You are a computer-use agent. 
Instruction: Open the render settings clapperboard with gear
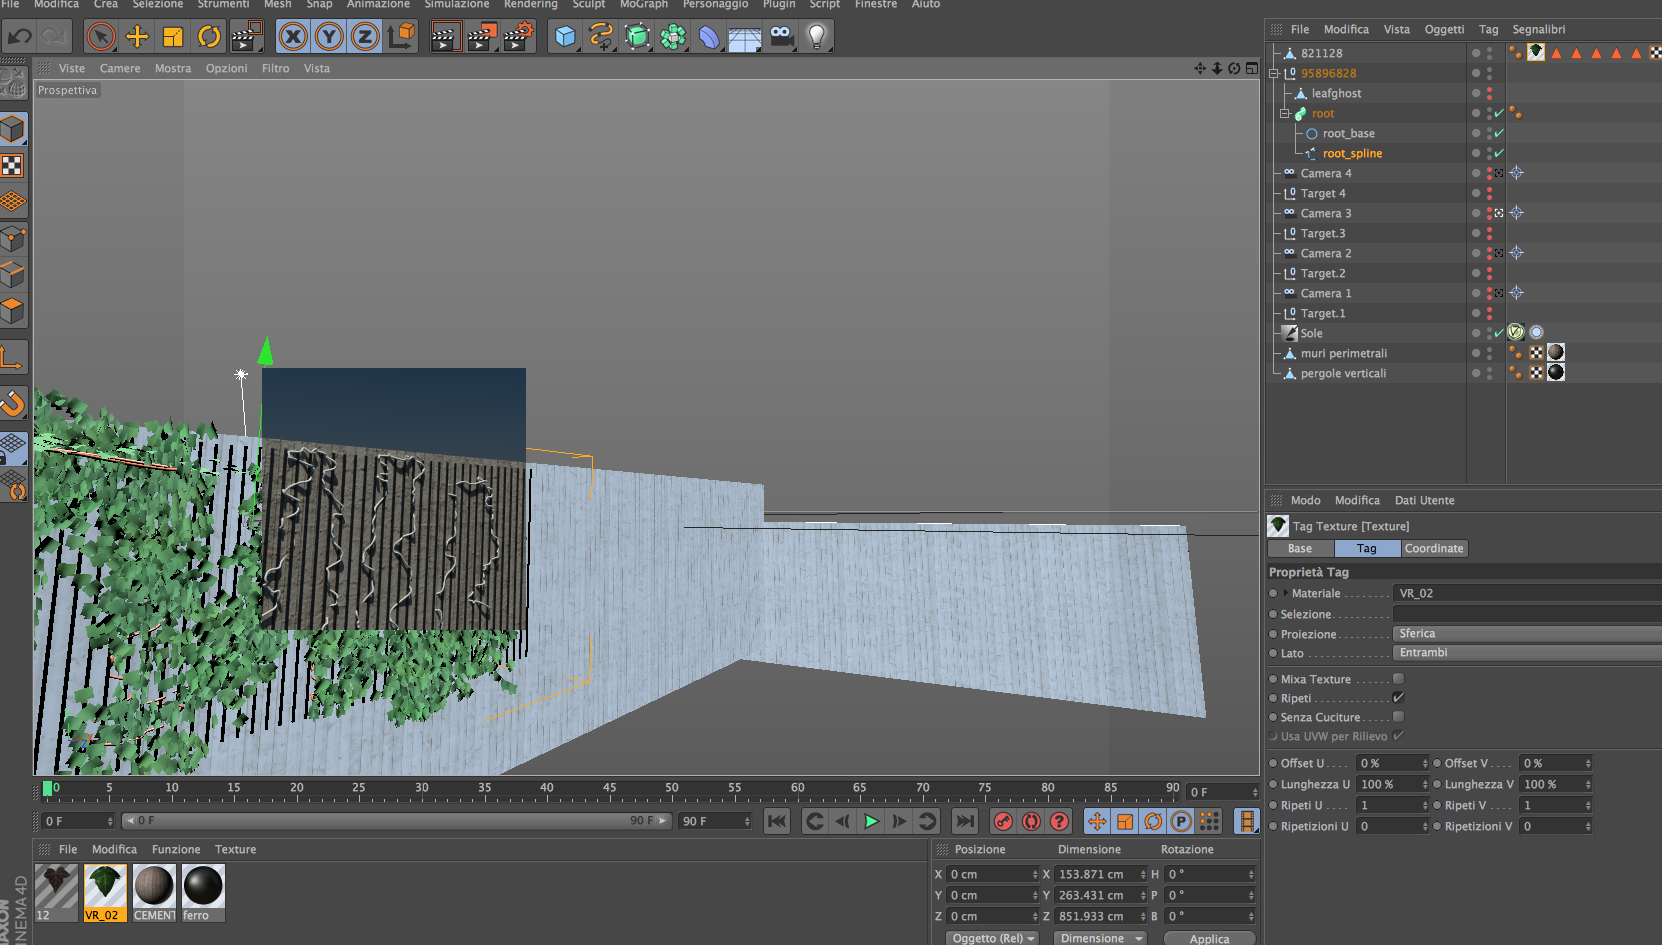(x=518, y=37)
